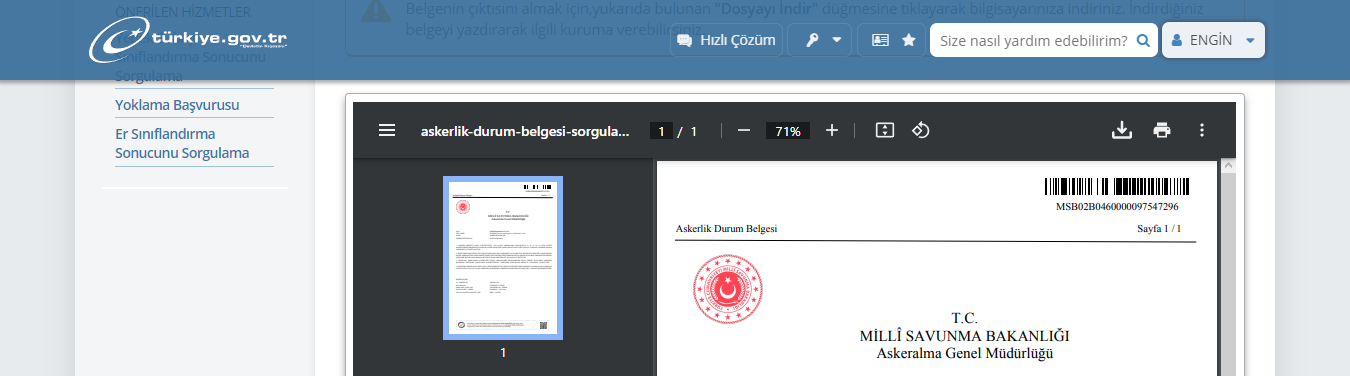Open Hızlı Çözüm quick help
This screenshot has height=376, width=1350.
[x=726, y=40]
